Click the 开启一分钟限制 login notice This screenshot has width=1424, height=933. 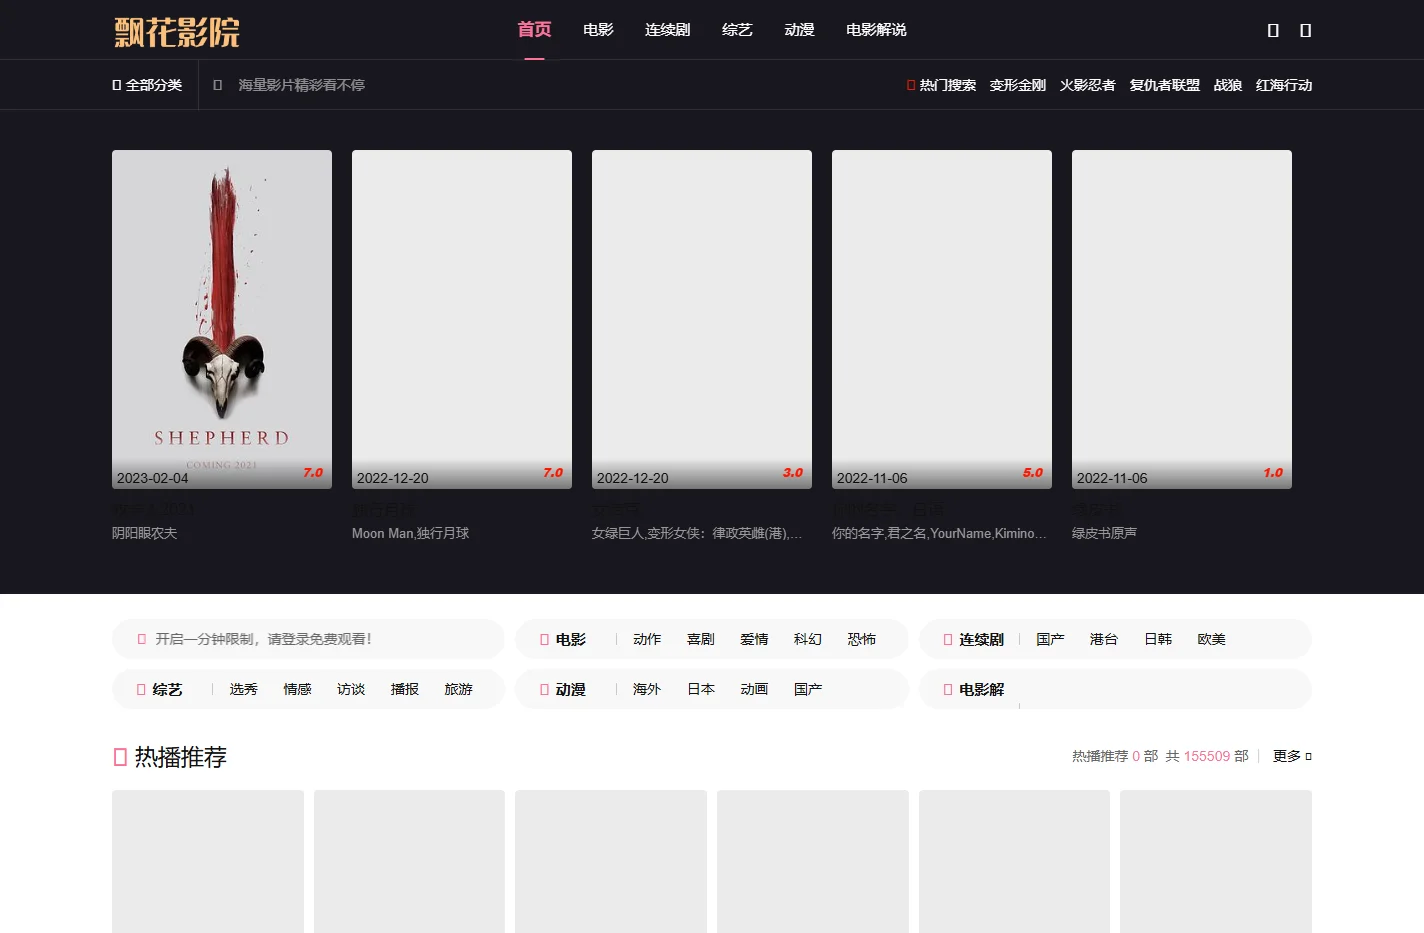coord(263,639)
